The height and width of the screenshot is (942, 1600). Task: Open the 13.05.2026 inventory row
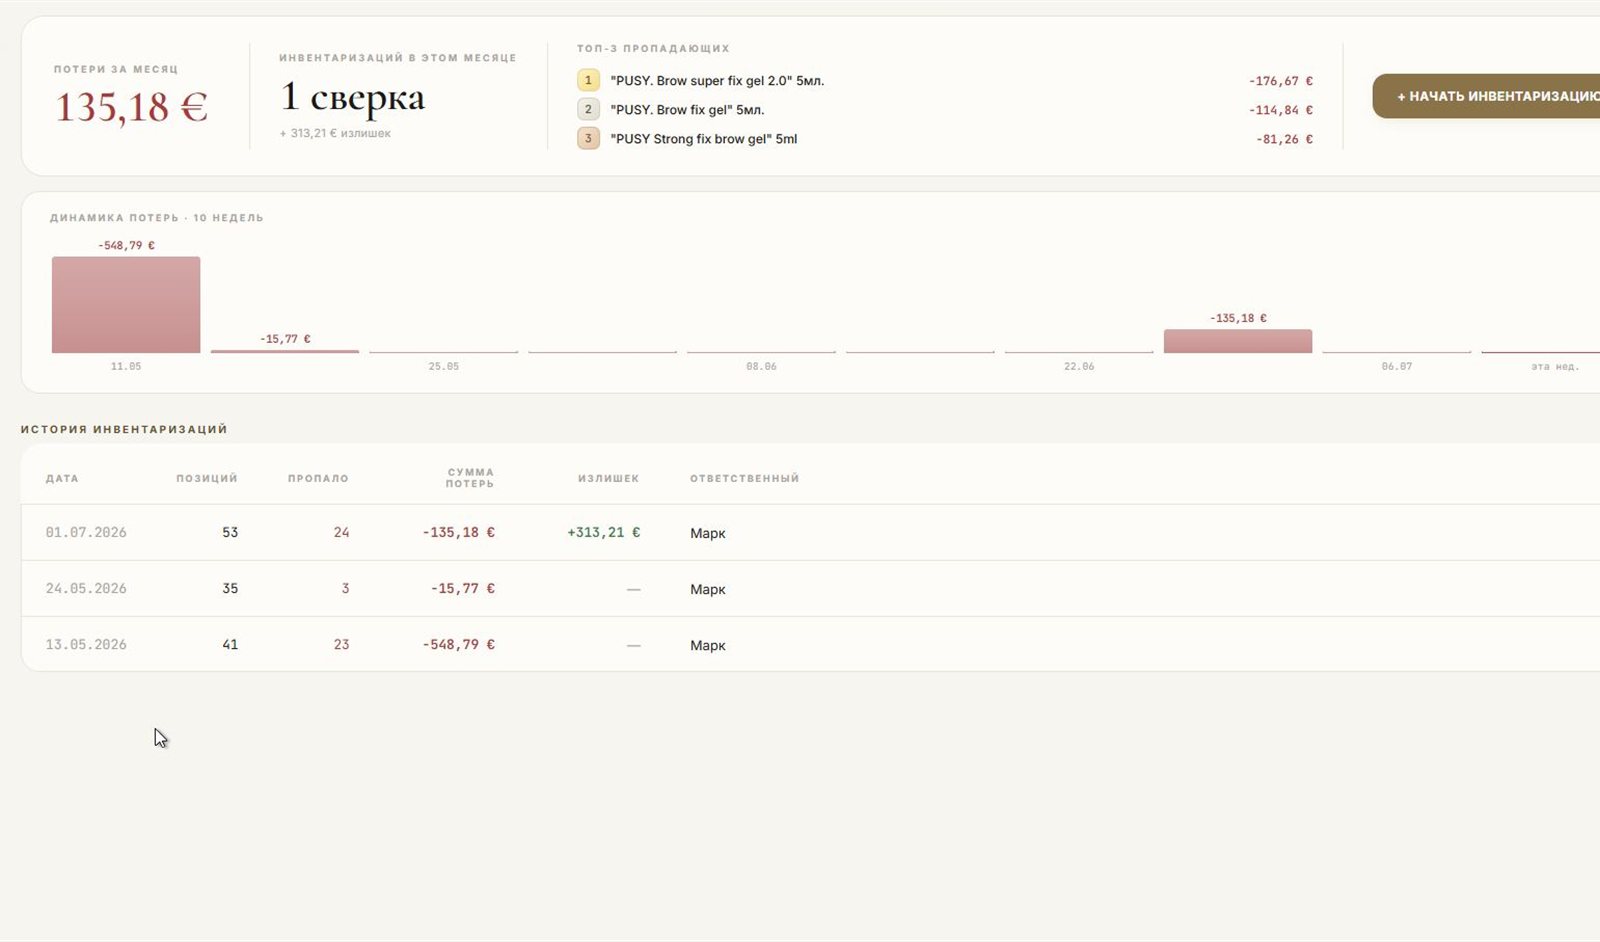coord(810,644)
